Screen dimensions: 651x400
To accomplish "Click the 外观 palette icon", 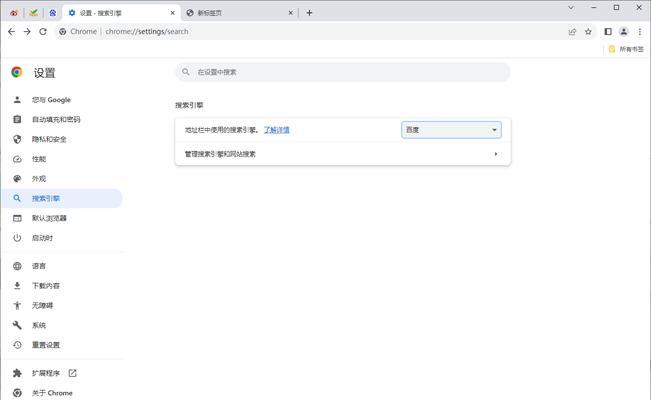I will [17, 179].
